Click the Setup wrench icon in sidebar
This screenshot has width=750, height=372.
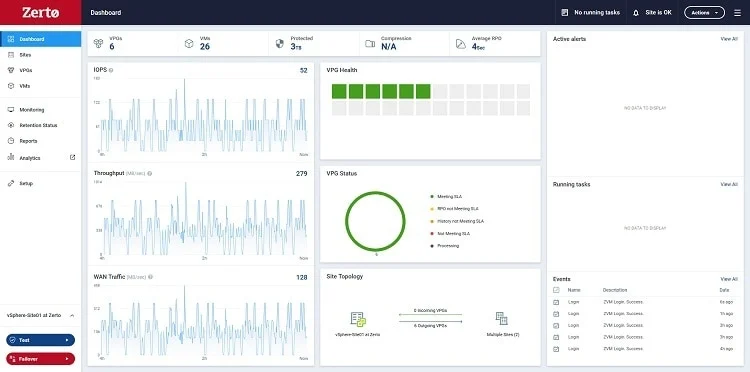tap(11, 183)
